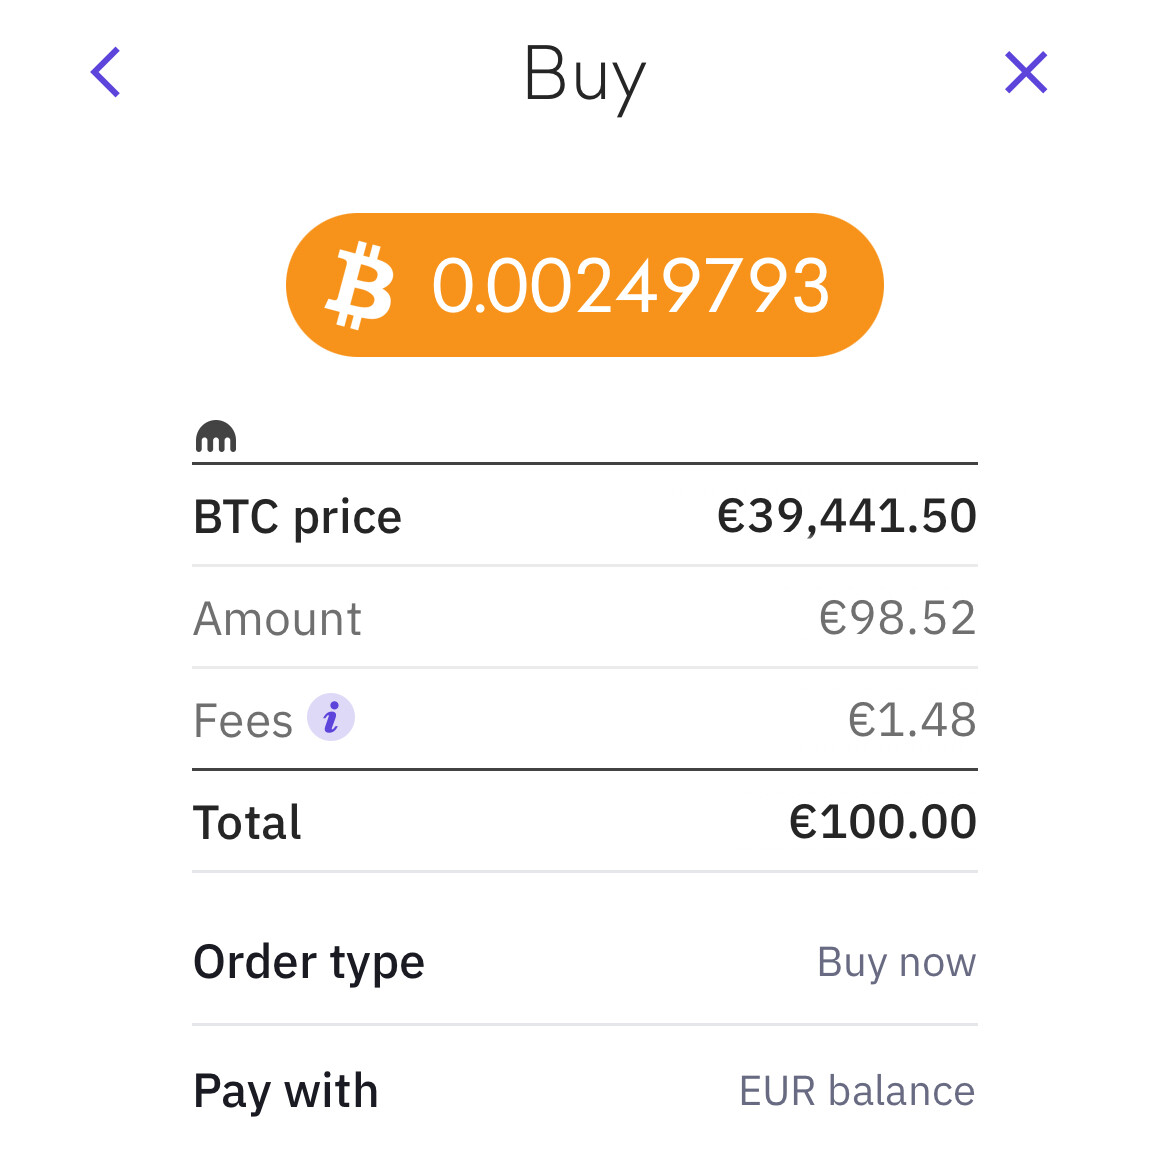The height and width of the screenshot is (1171, 1170).
Task: Tap the Bitcoin logo symbol
Action: 360,285
